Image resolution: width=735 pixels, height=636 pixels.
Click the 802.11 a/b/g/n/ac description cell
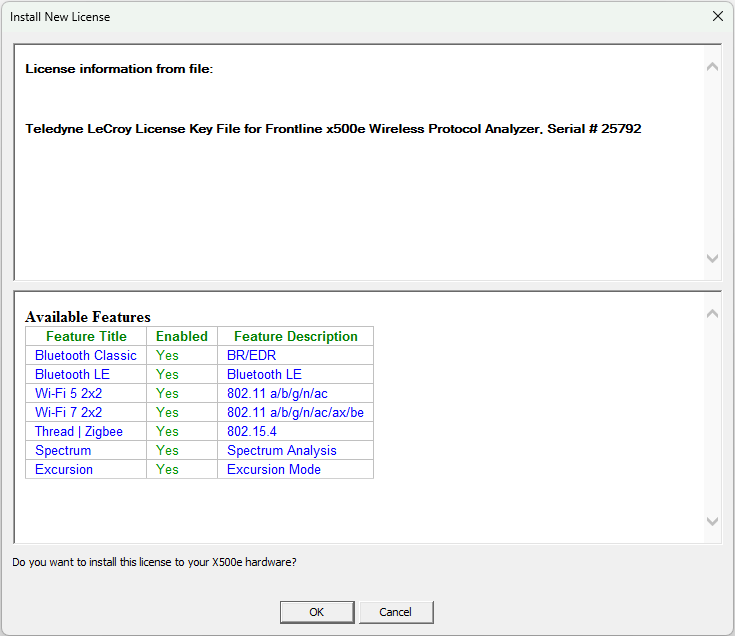coord(296,393)
